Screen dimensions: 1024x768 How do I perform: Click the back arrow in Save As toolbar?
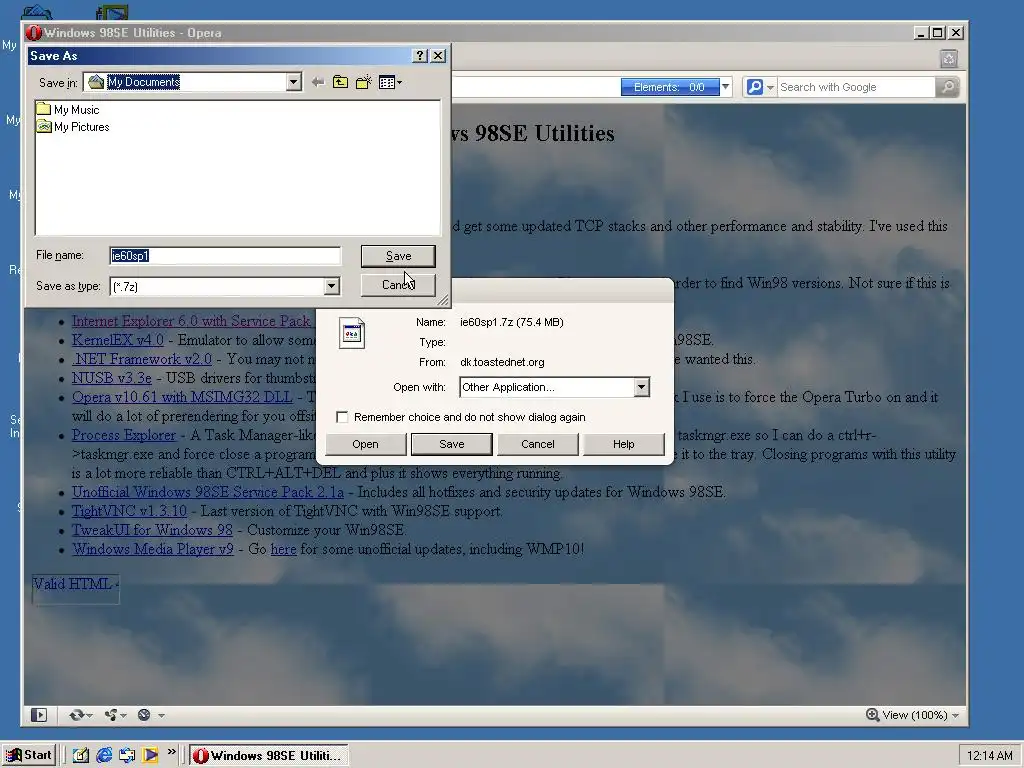click(x=318, y=82)
